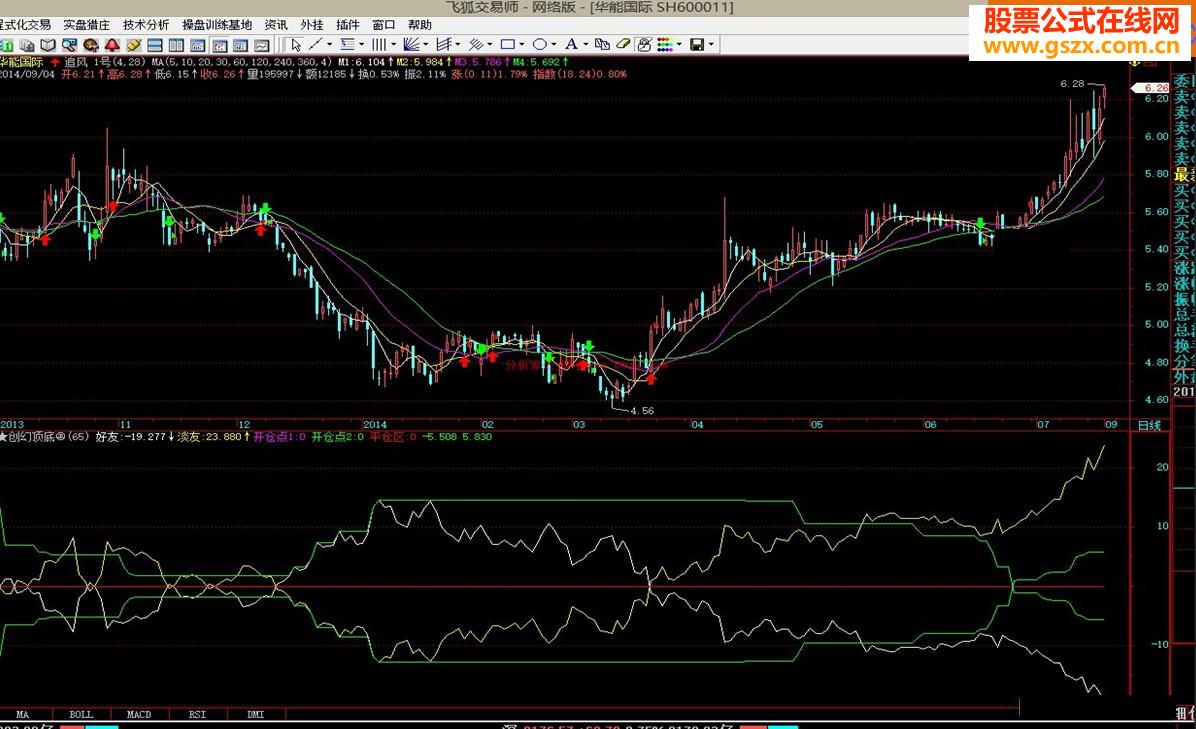Expand the color palette dropdown arrow
This screenshot has width=1196, height=729.
coord(680,45)
